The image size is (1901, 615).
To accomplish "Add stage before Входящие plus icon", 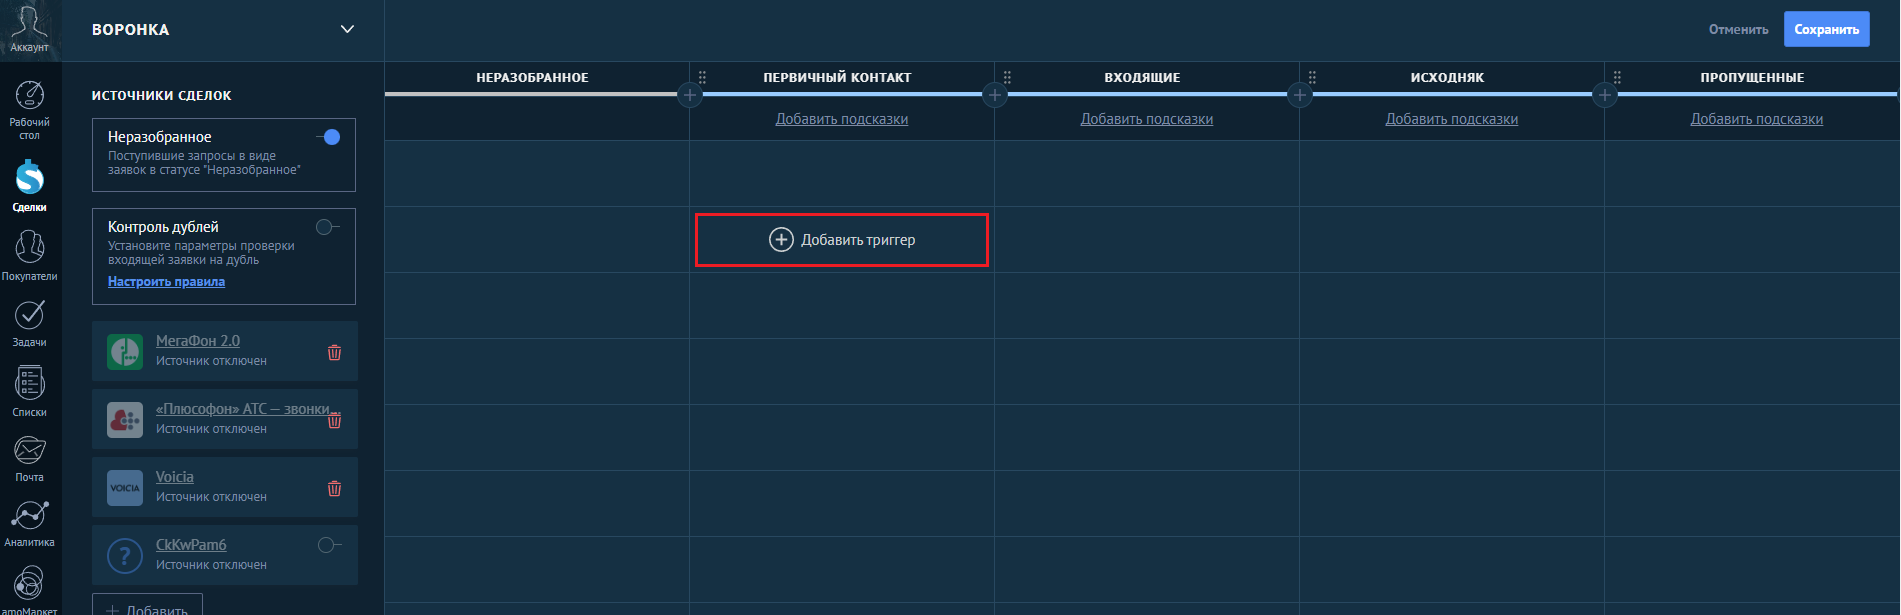I will click(x=995, y=95).
